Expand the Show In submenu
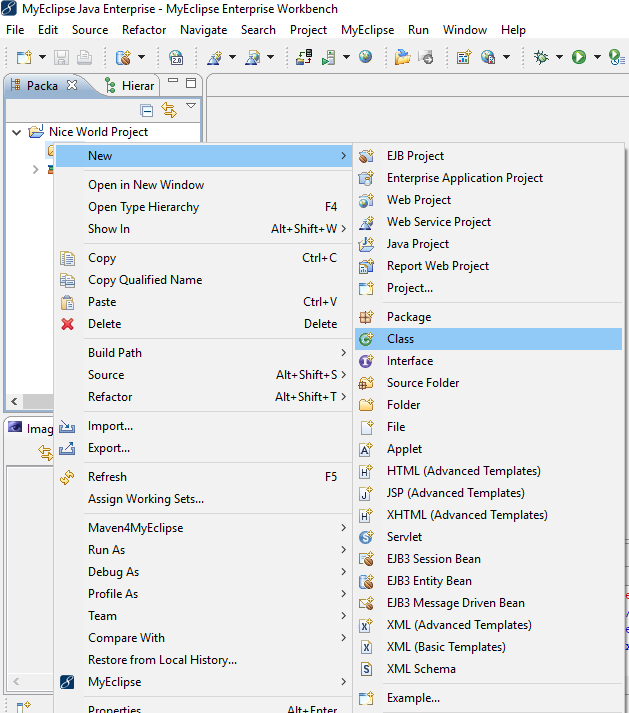This screenshot has height=713, width=629. click(x=204, y=229)
